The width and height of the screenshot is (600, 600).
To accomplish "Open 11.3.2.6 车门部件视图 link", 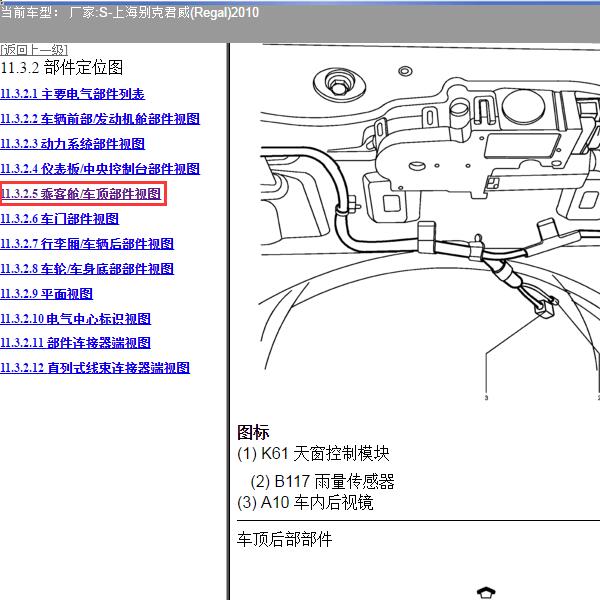I will (59, 219).
